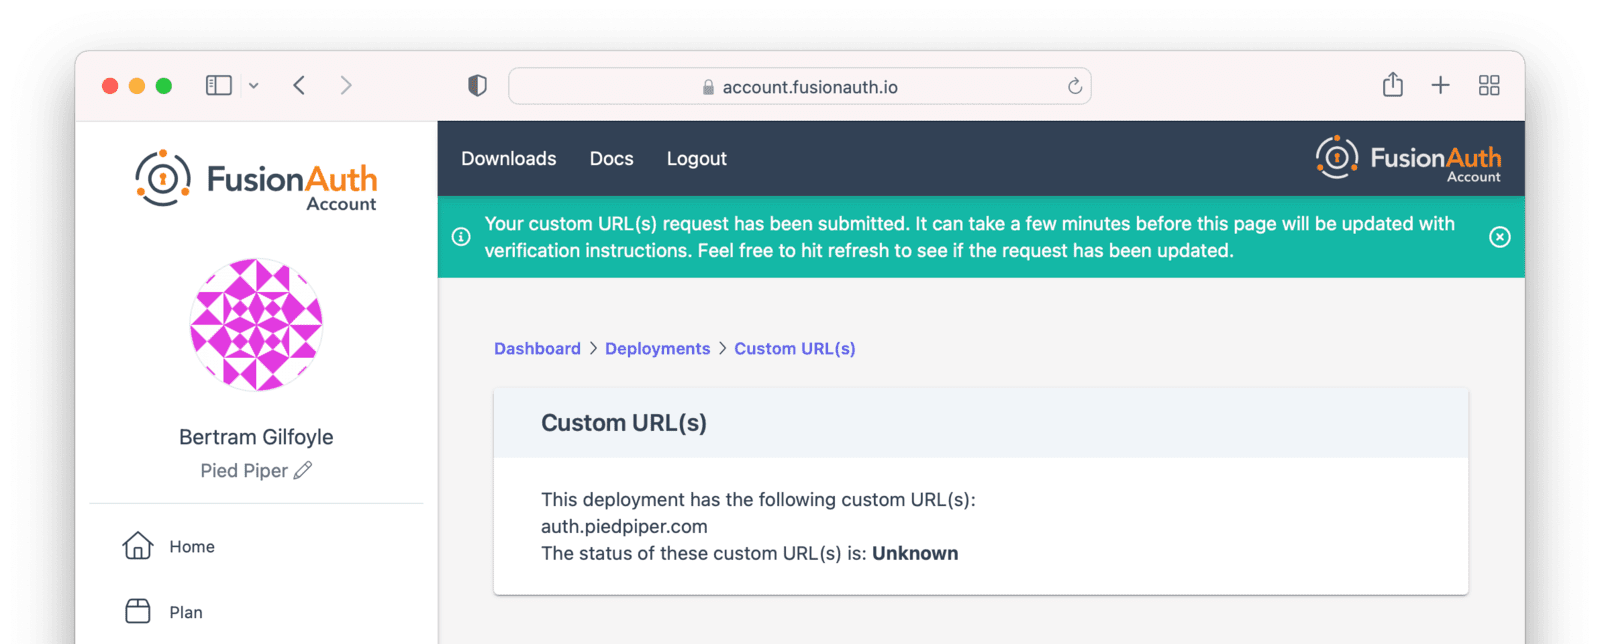Click the Safari sidebar toggle icon
The image size is (1600, 644).
218,86
